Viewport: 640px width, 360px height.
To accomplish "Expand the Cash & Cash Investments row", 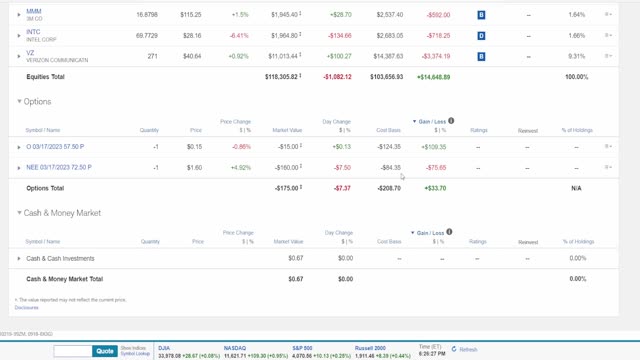I will point(19,258).
